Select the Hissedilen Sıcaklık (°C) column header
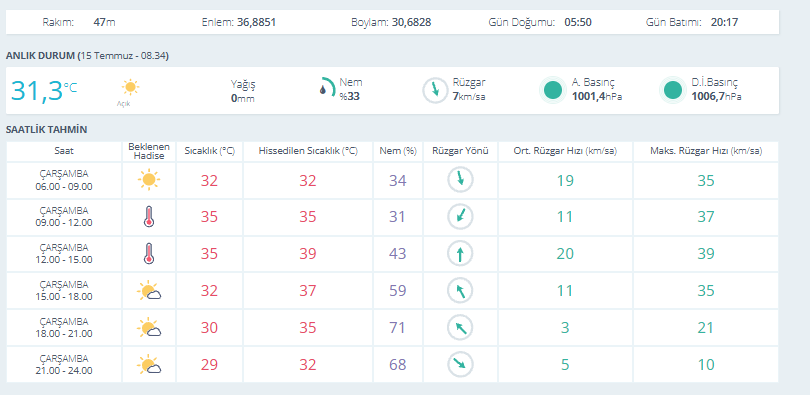 click(308, 151)
